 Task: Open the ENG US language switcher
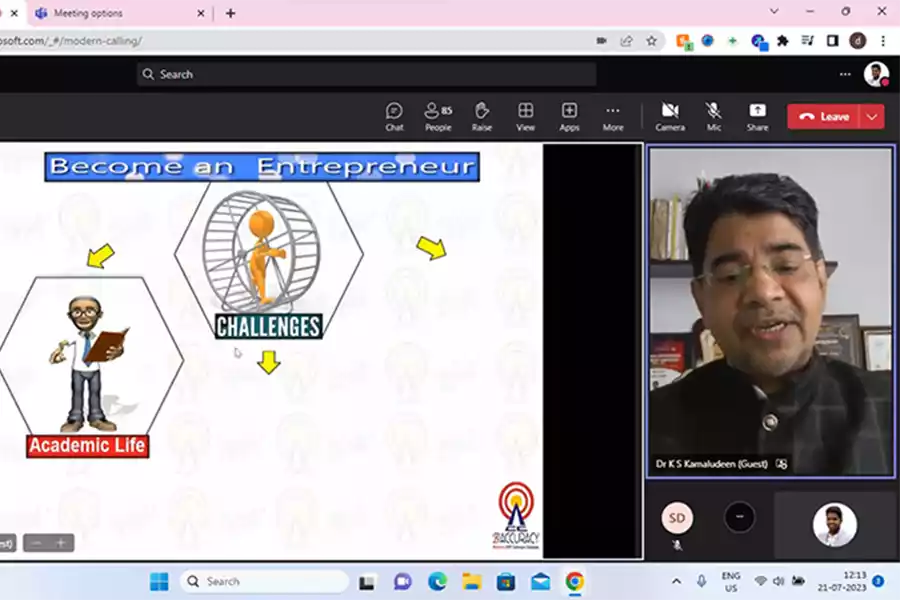coord(731,582)
